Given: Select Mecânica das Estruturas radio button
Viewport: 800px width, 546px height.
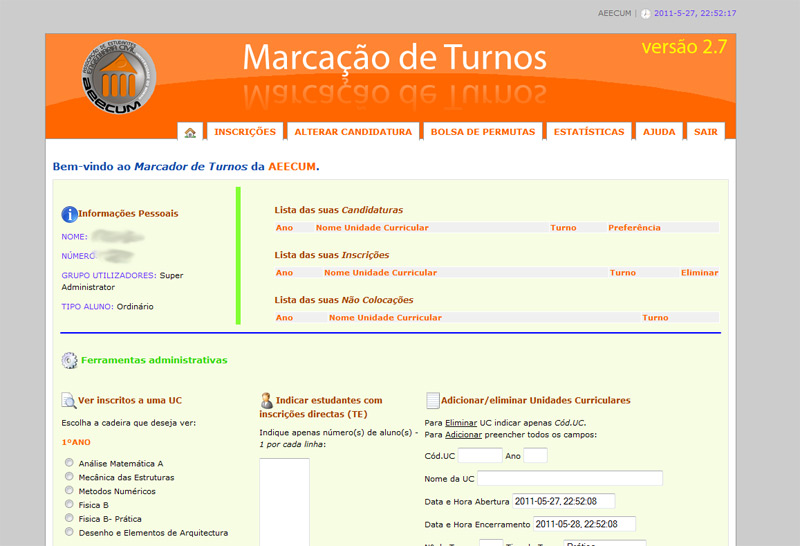Looking at the screenshot, I should 69,476.
